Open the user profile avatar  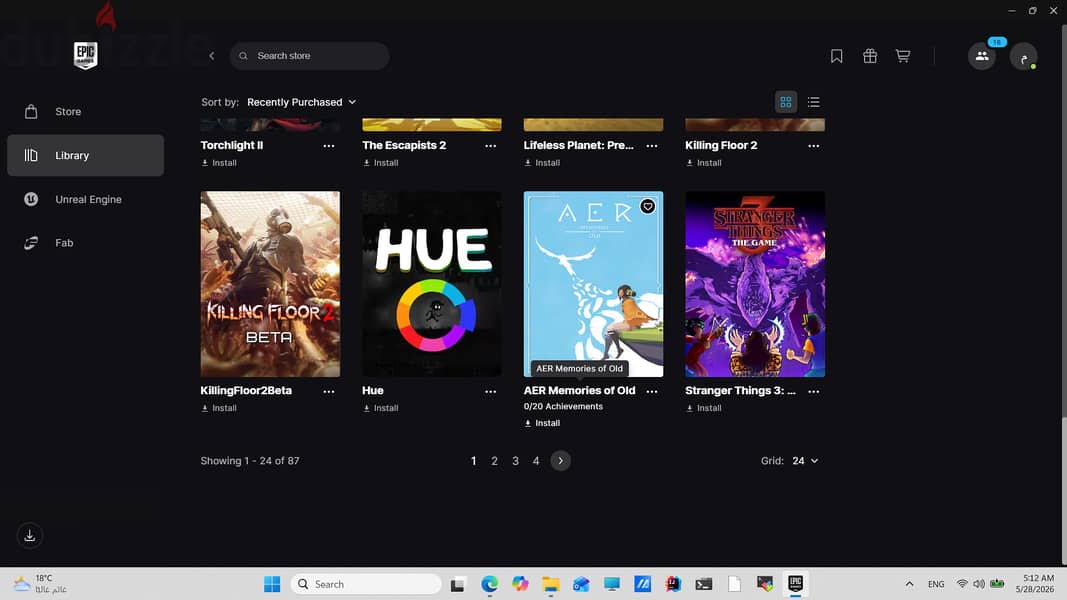(x=1023, y=56)
